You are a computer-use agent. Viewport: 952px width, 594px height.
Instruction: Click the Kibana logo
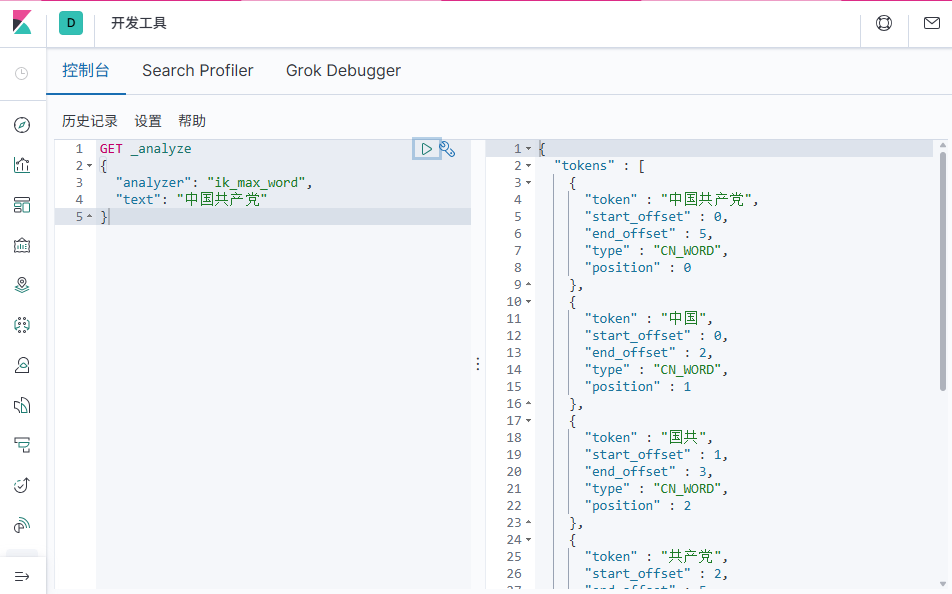[22, 22]
